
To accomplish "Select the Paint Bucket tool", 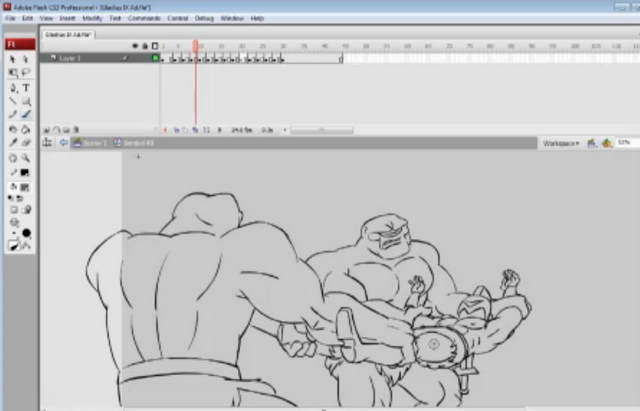I will 26,129.
